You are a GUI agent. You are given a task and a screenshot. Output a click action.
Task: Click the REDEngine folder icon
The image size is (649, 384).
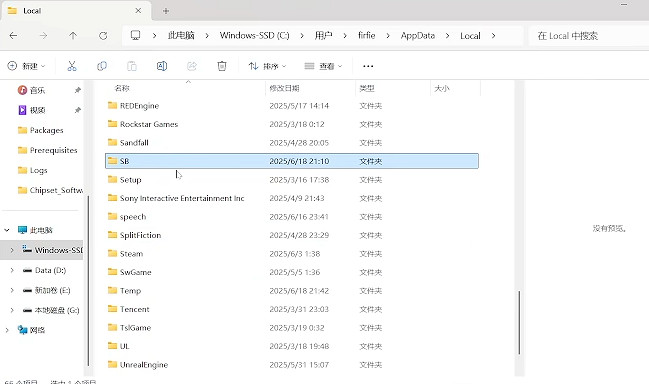click(112, 105)
